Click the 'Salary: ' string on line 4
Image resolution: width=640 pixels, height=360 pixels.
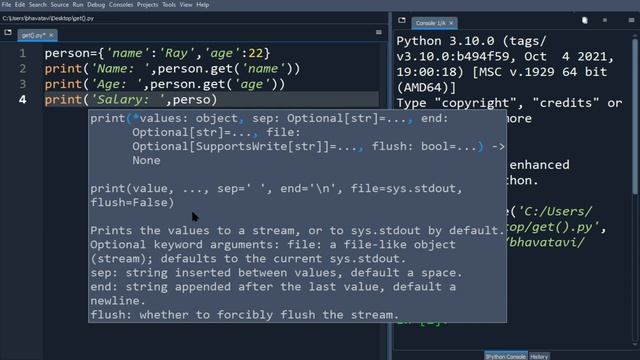pos(127,100)
